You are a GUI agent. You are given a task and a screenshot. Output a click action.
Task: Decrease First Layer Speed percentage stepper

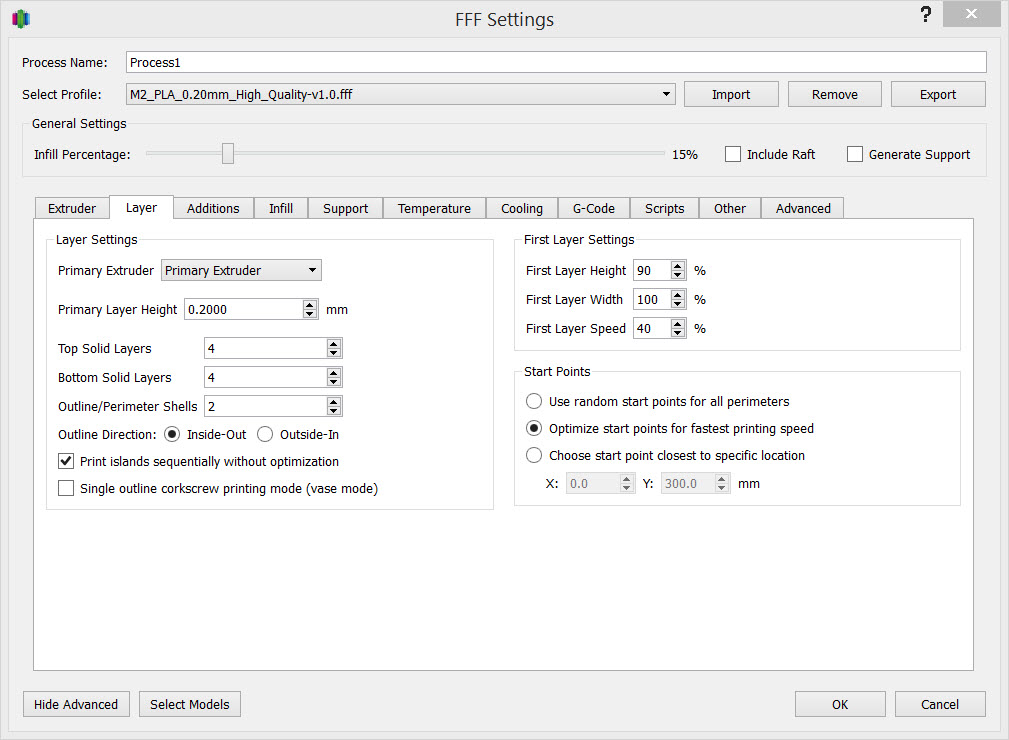(678, 333)
